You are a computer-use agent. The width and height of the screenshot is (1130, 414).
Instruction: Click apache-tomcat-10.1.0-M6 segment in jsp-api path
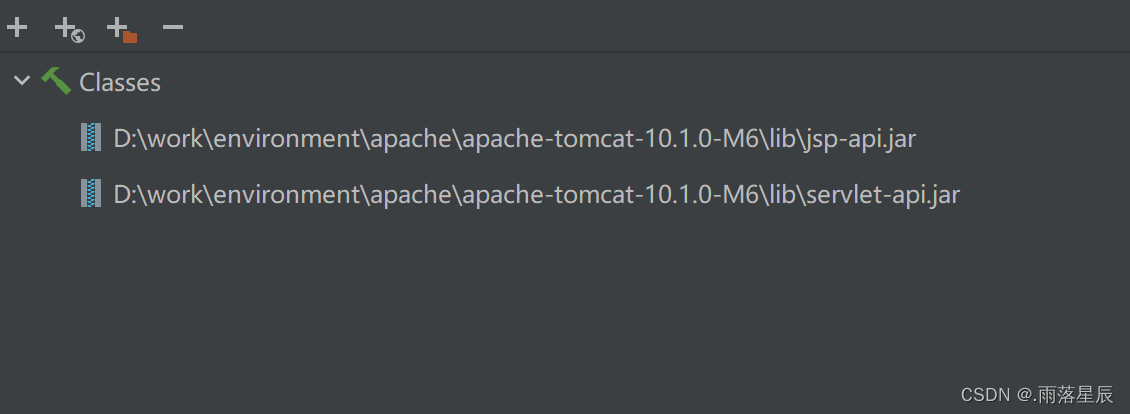pos(611,138)
